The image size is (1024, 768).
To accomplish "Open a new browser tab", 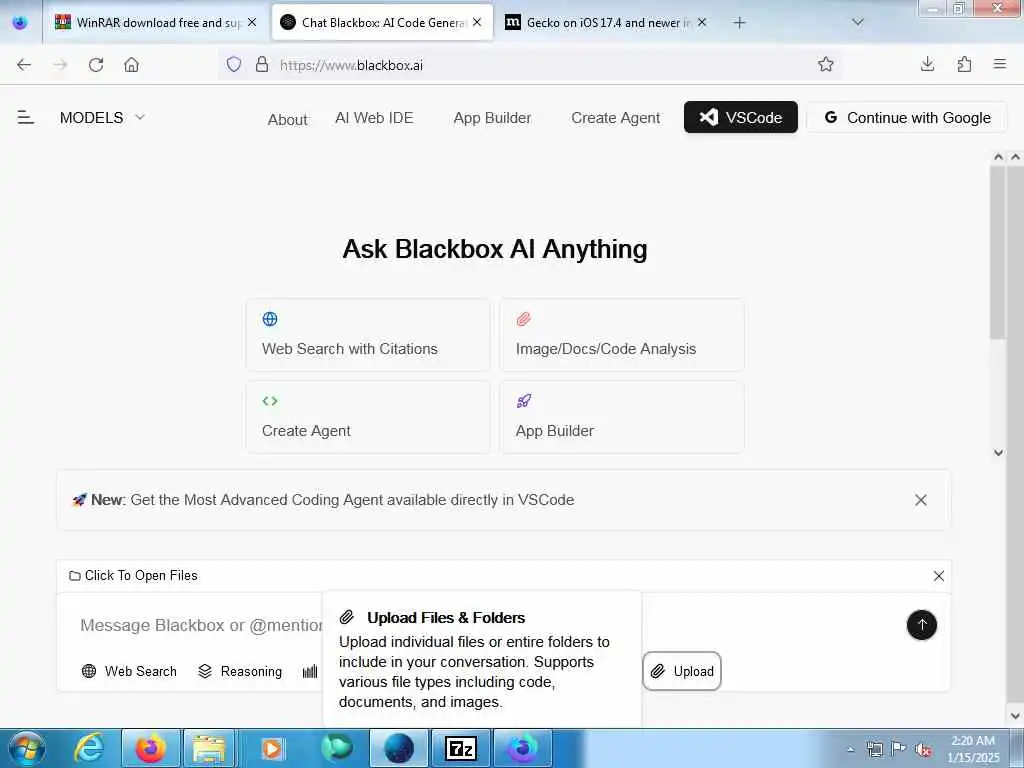I will tap(739, 23).
